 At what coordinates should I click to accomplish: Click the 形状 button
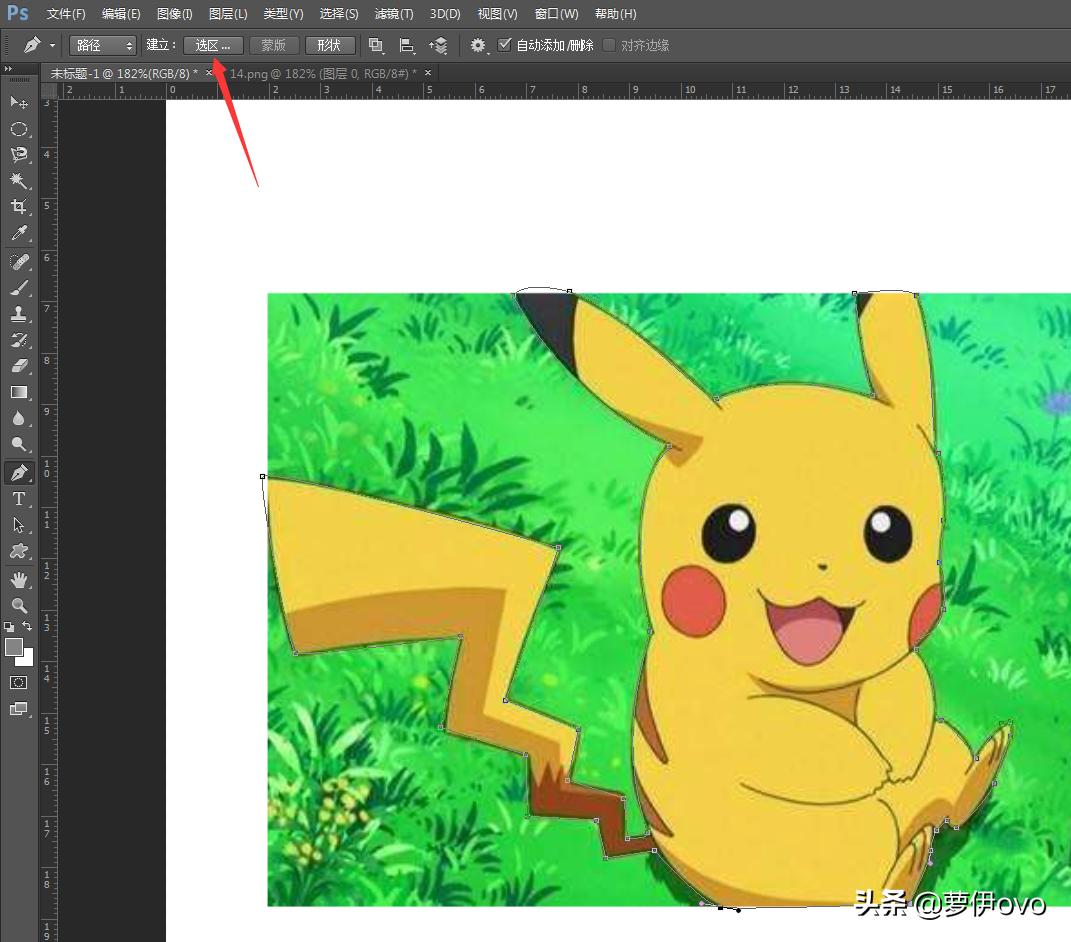pos(330,45)
